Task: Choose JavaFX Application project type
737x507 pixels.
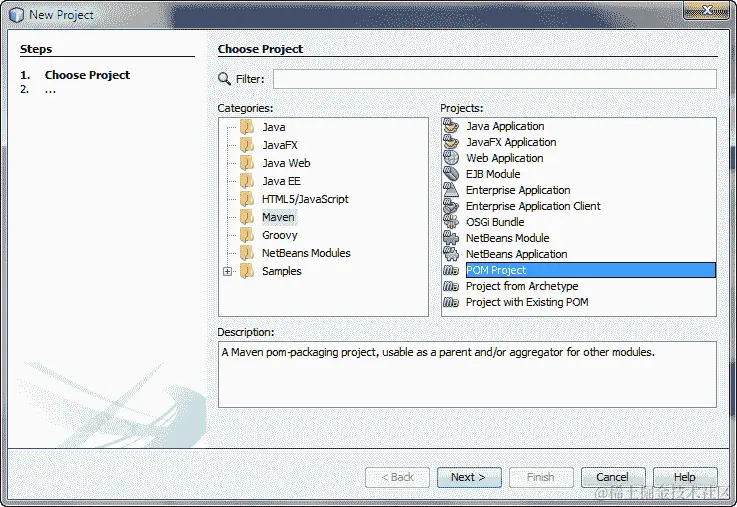Action: [x=511, y=142]
